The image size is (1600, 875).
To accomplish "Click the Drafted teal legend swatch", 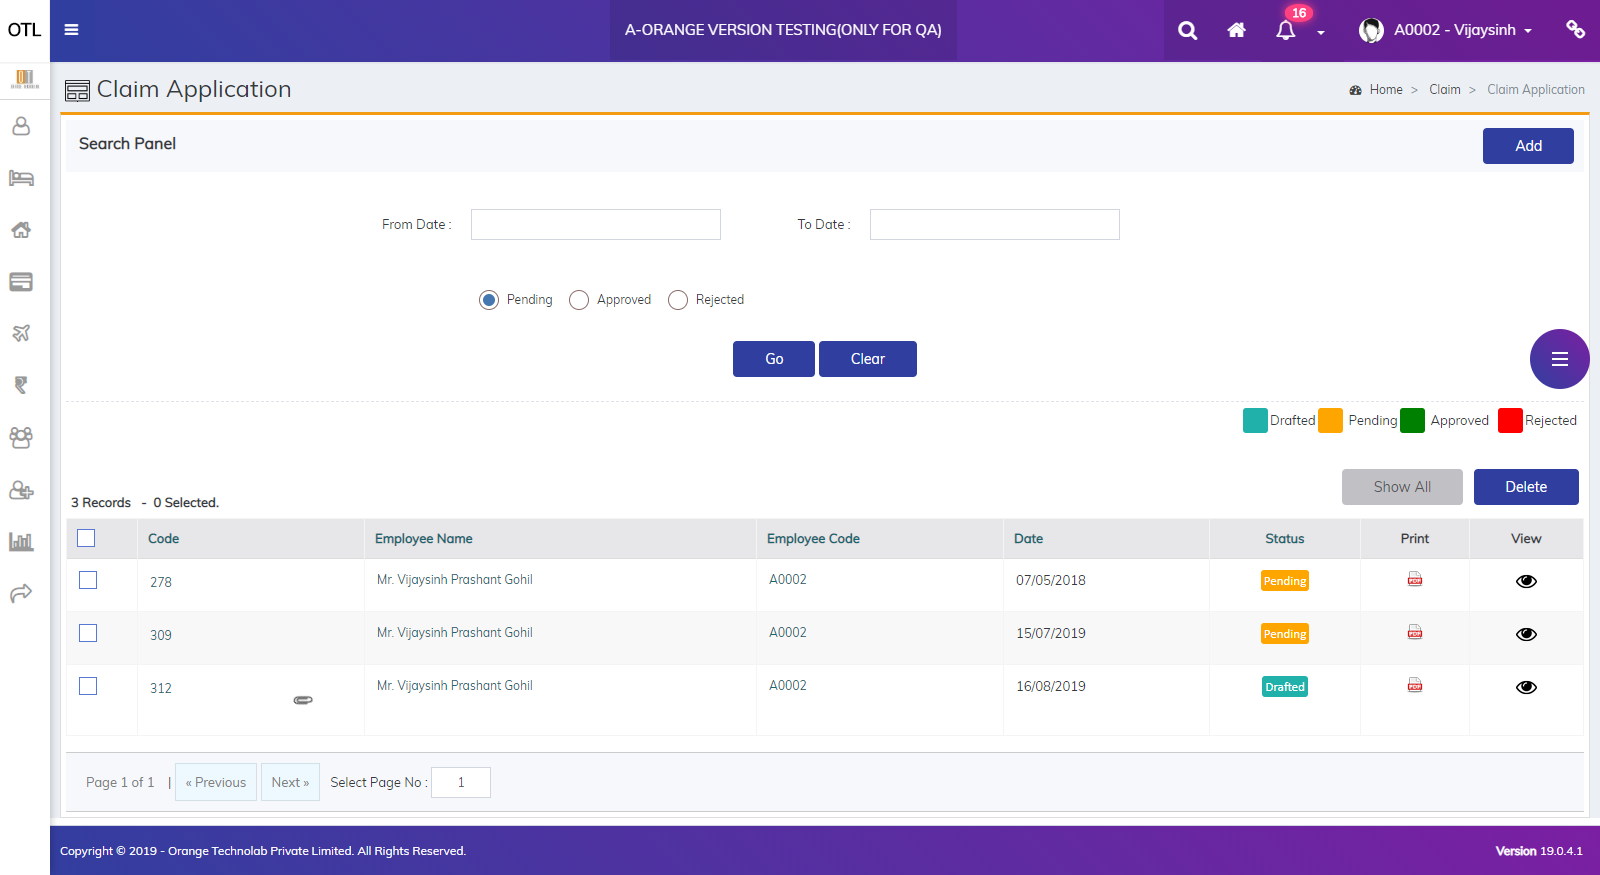I will [x=1255, y=421].
